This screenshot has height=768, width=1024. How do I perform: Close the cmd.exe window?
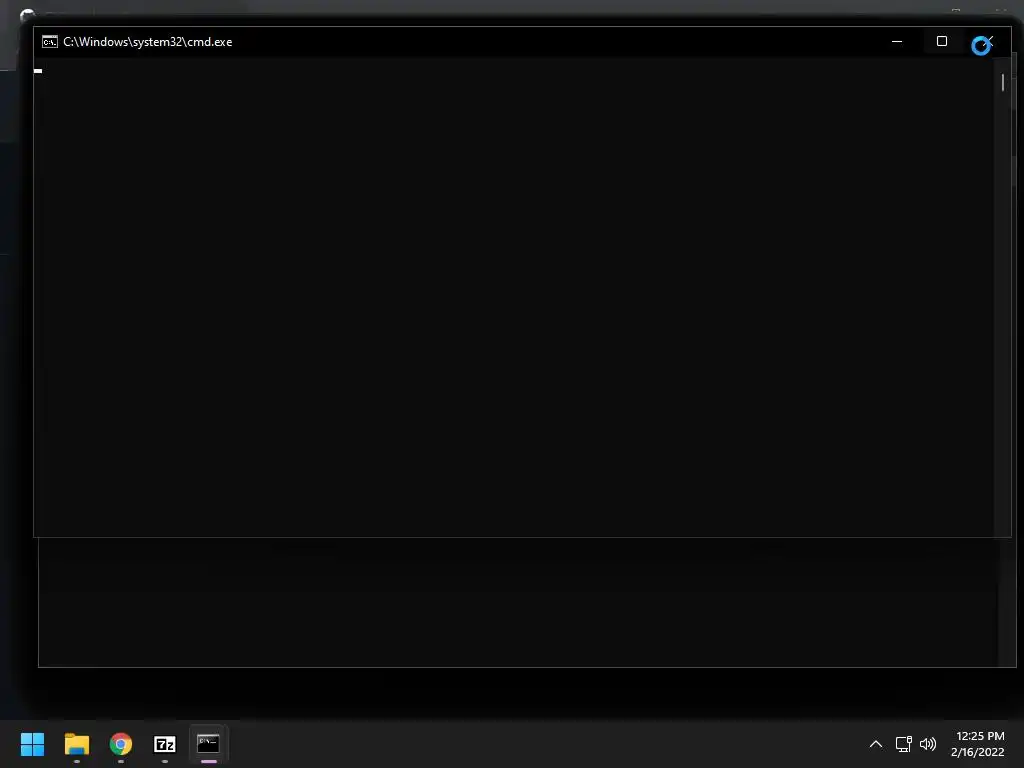coord(987,41)
